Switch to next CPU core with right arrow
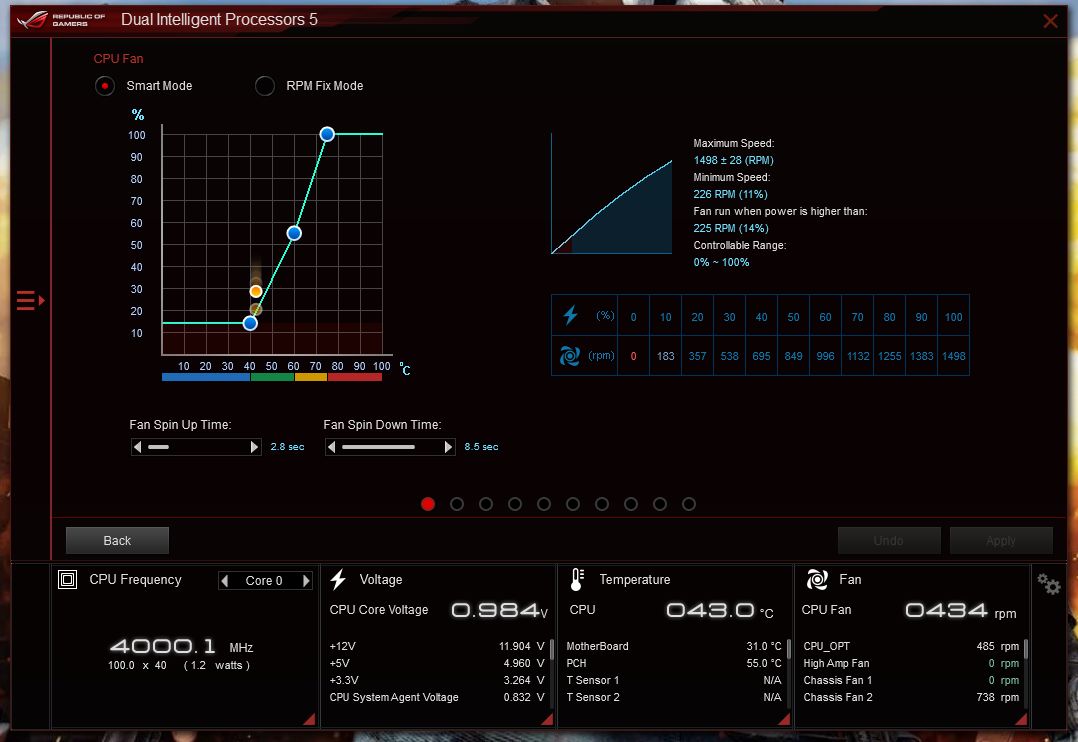This screenshot has height=742, width=1078. pyautogui.click(x=306, y=581)
